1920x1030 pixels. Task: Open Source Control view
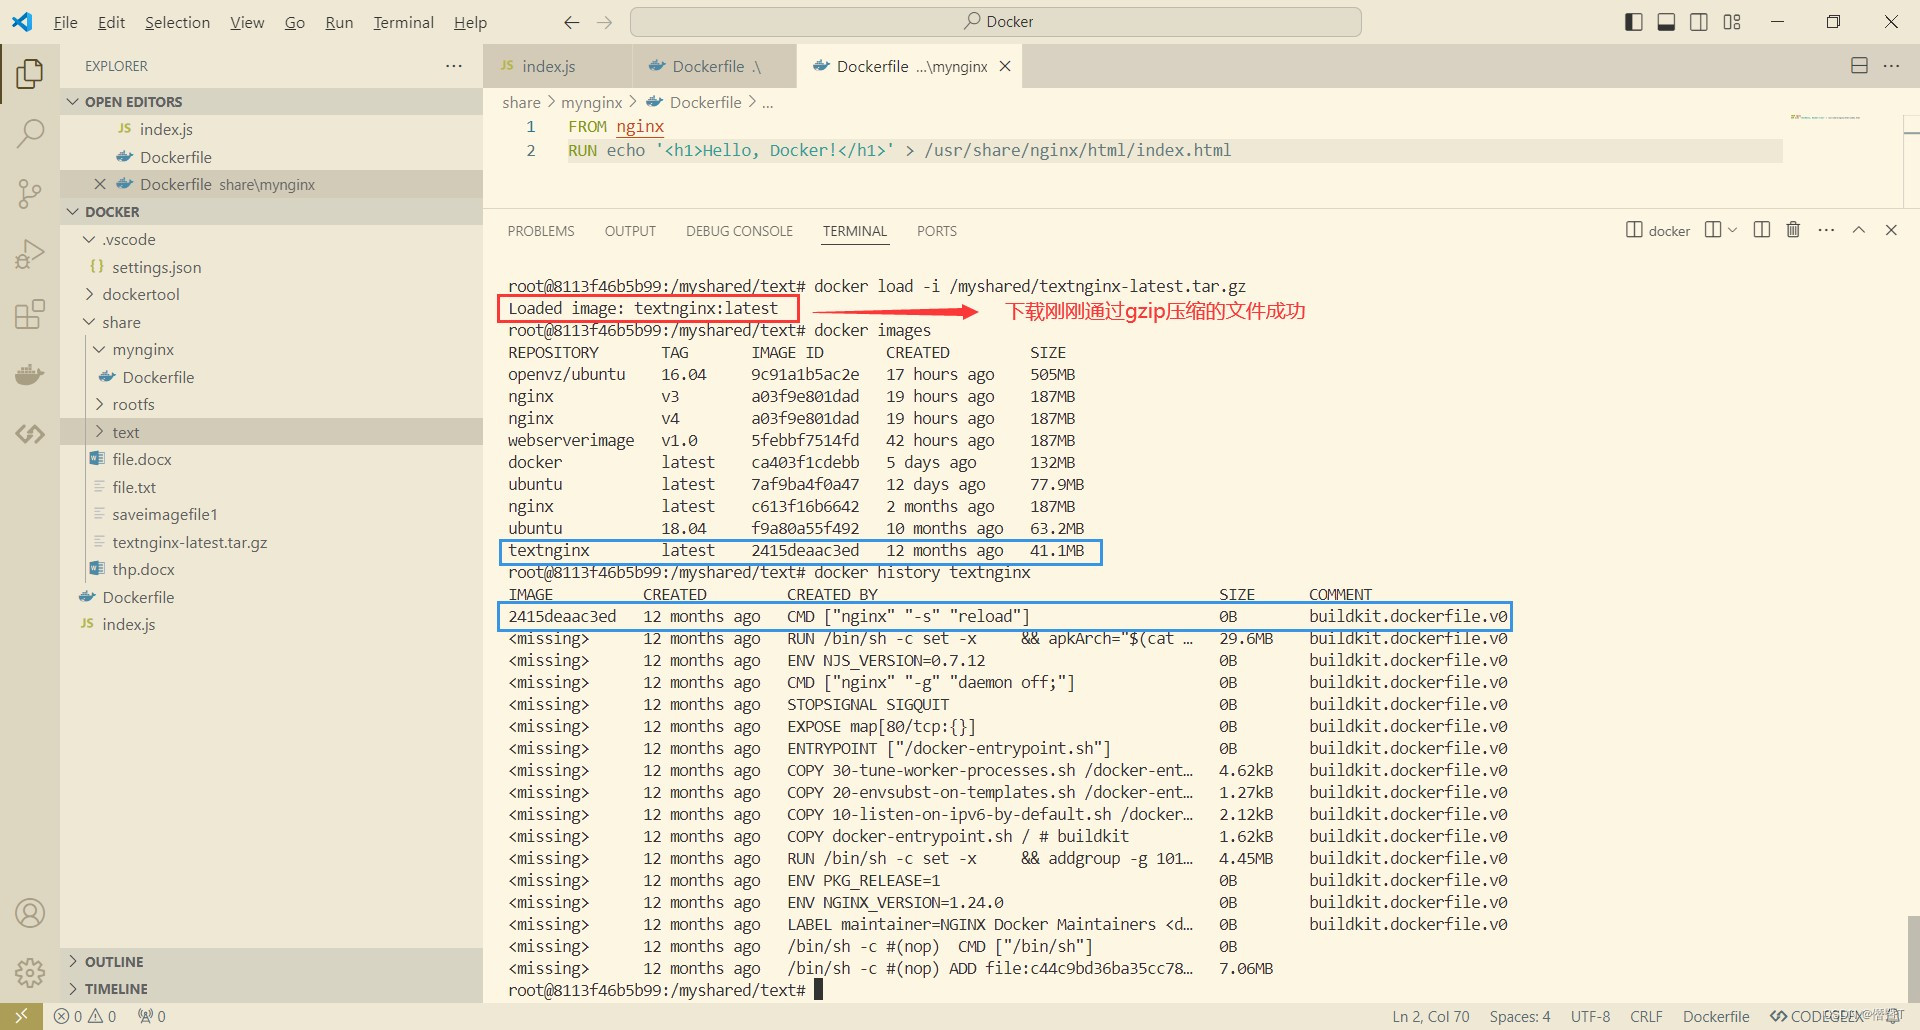30,193
